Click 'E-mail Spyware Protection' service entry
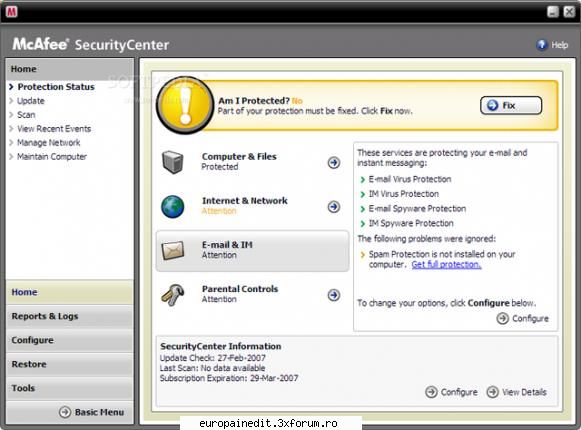Screen dimensions: 581x430 [x=417, y=209]
